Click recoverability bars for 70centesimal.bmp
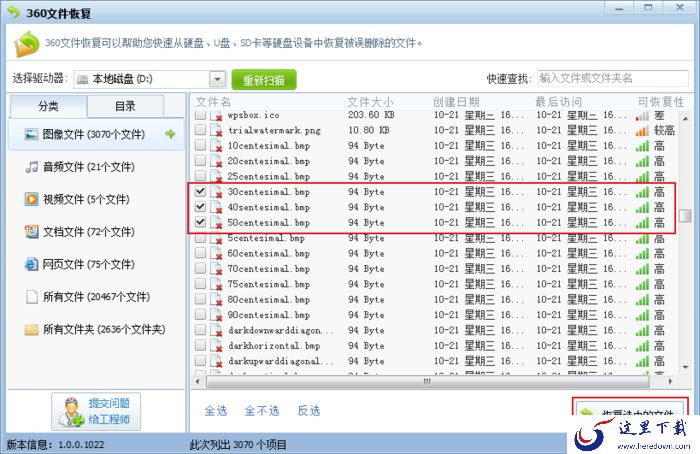700x454 pixels. 642,269
